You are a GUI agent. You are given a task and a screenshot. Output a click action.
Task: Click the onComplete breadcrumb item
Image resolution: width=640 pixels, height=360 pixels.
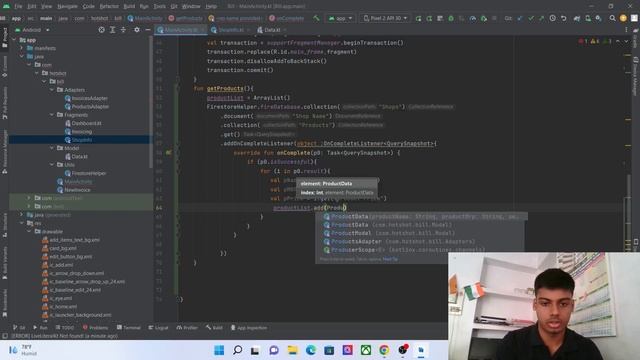[287, 18]
